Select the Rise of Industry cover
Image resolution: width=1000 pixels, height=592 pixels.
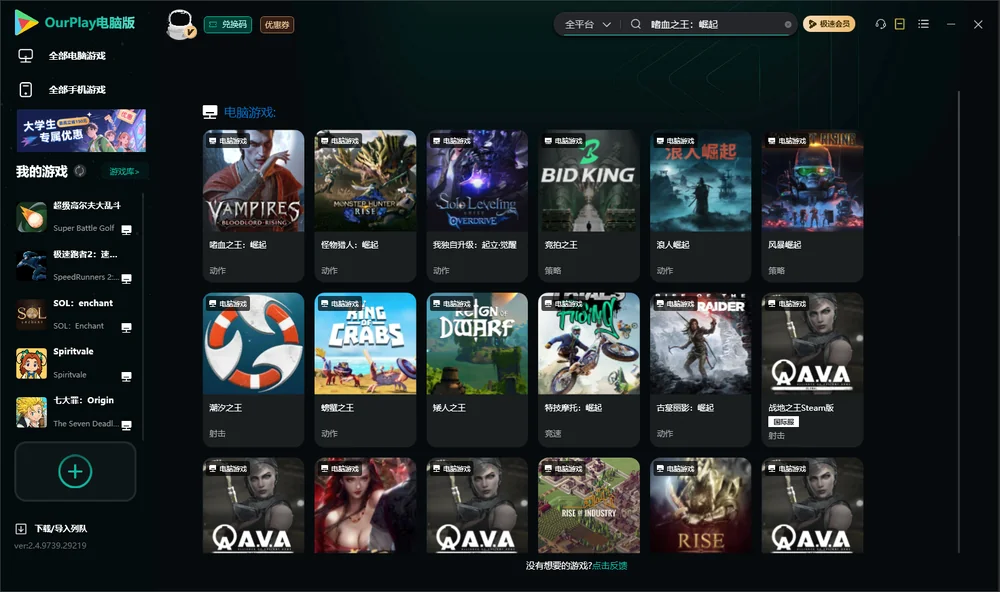(589, 505)
